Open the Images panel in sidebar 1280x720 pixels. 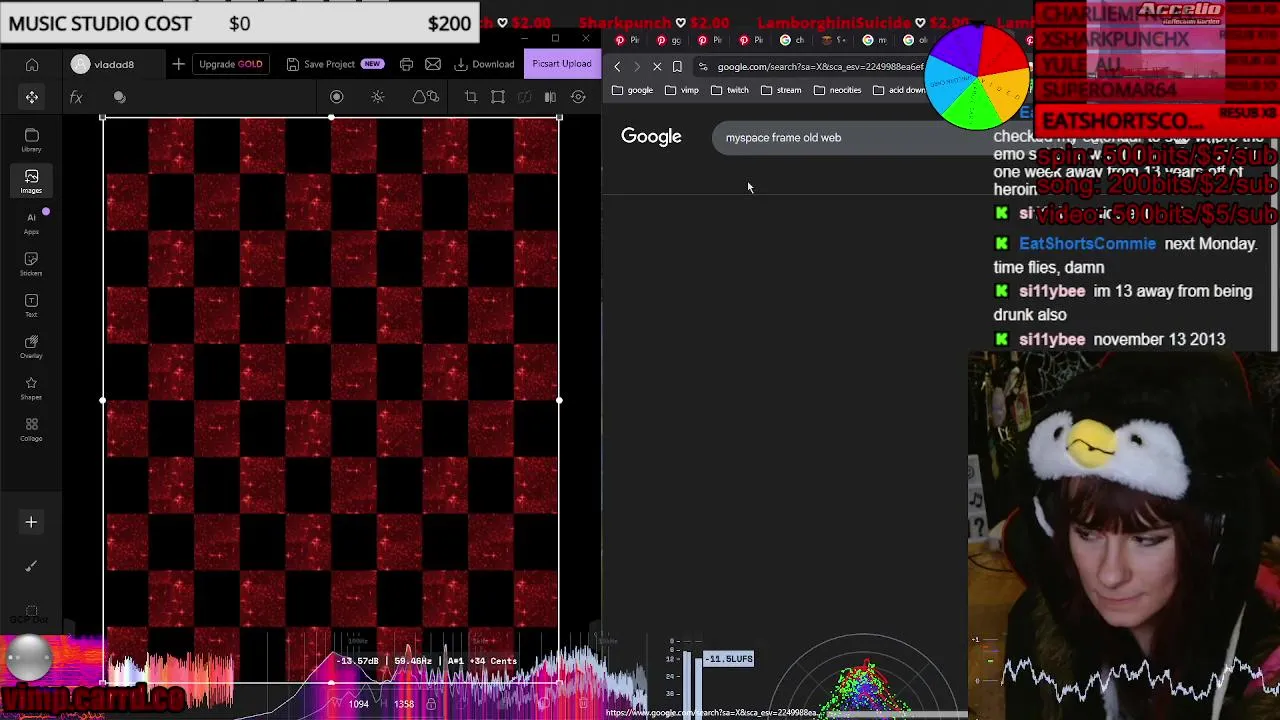(x=32, y=181)
